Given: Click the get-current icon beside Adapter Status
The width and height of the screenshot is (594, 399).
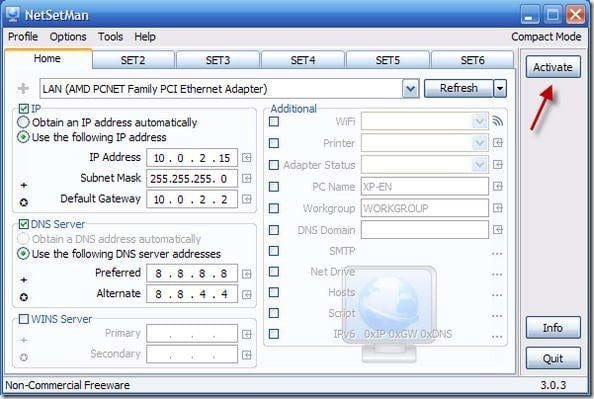Looking at the screenshot, I should 498,164.
